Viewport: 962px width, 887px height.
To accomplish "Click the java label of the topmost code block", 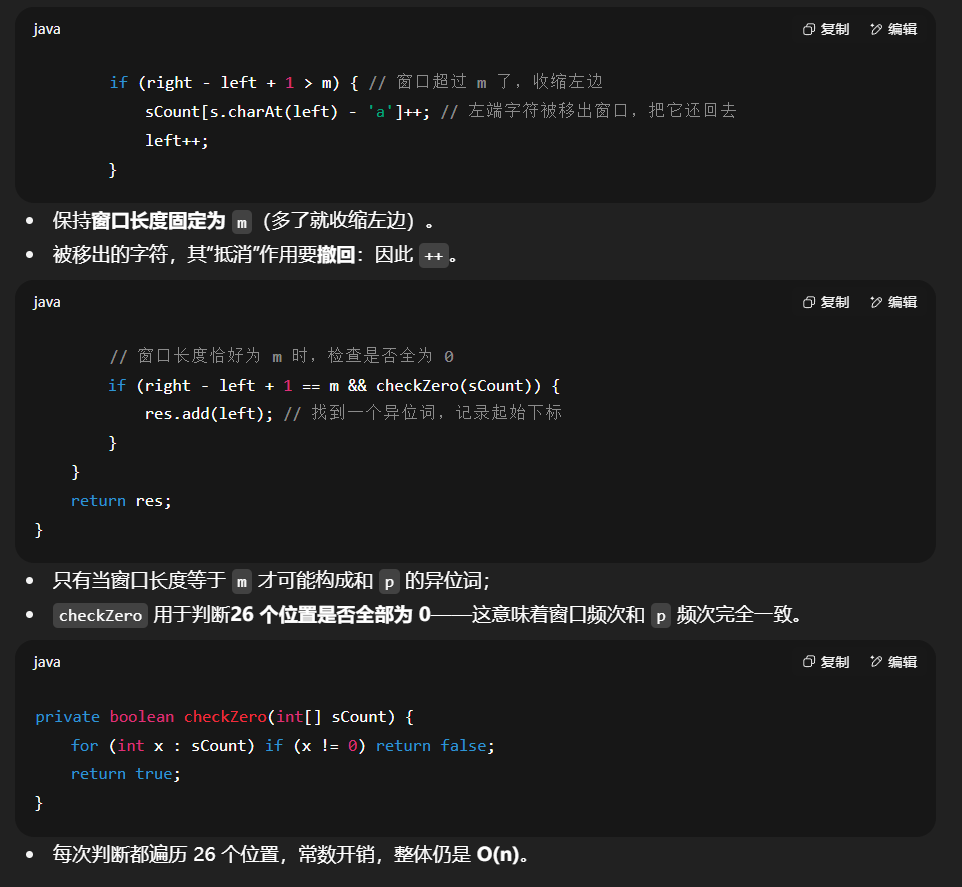I will (x=47, y=29).
